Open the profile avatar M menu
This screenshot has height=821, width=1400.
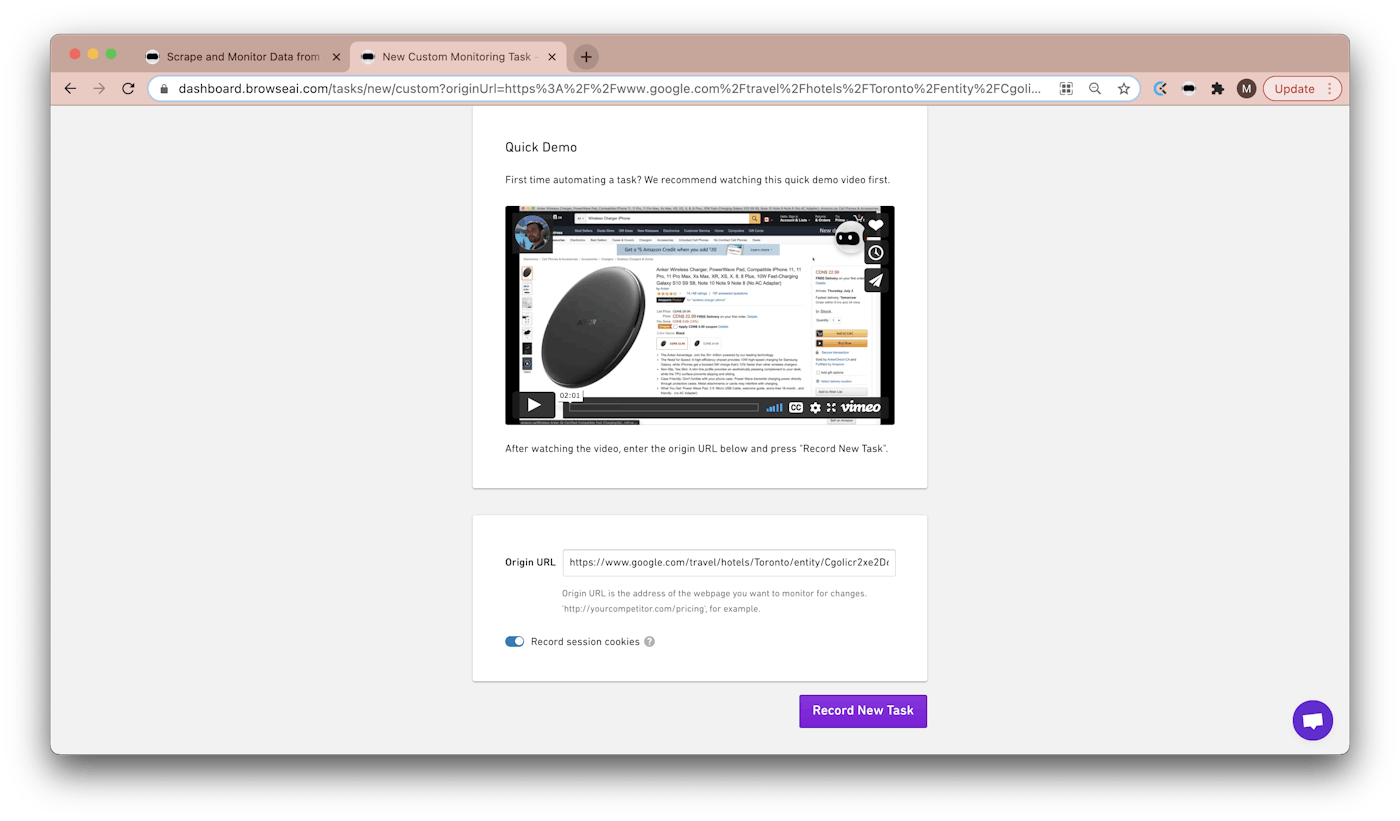pos(1246,89)
